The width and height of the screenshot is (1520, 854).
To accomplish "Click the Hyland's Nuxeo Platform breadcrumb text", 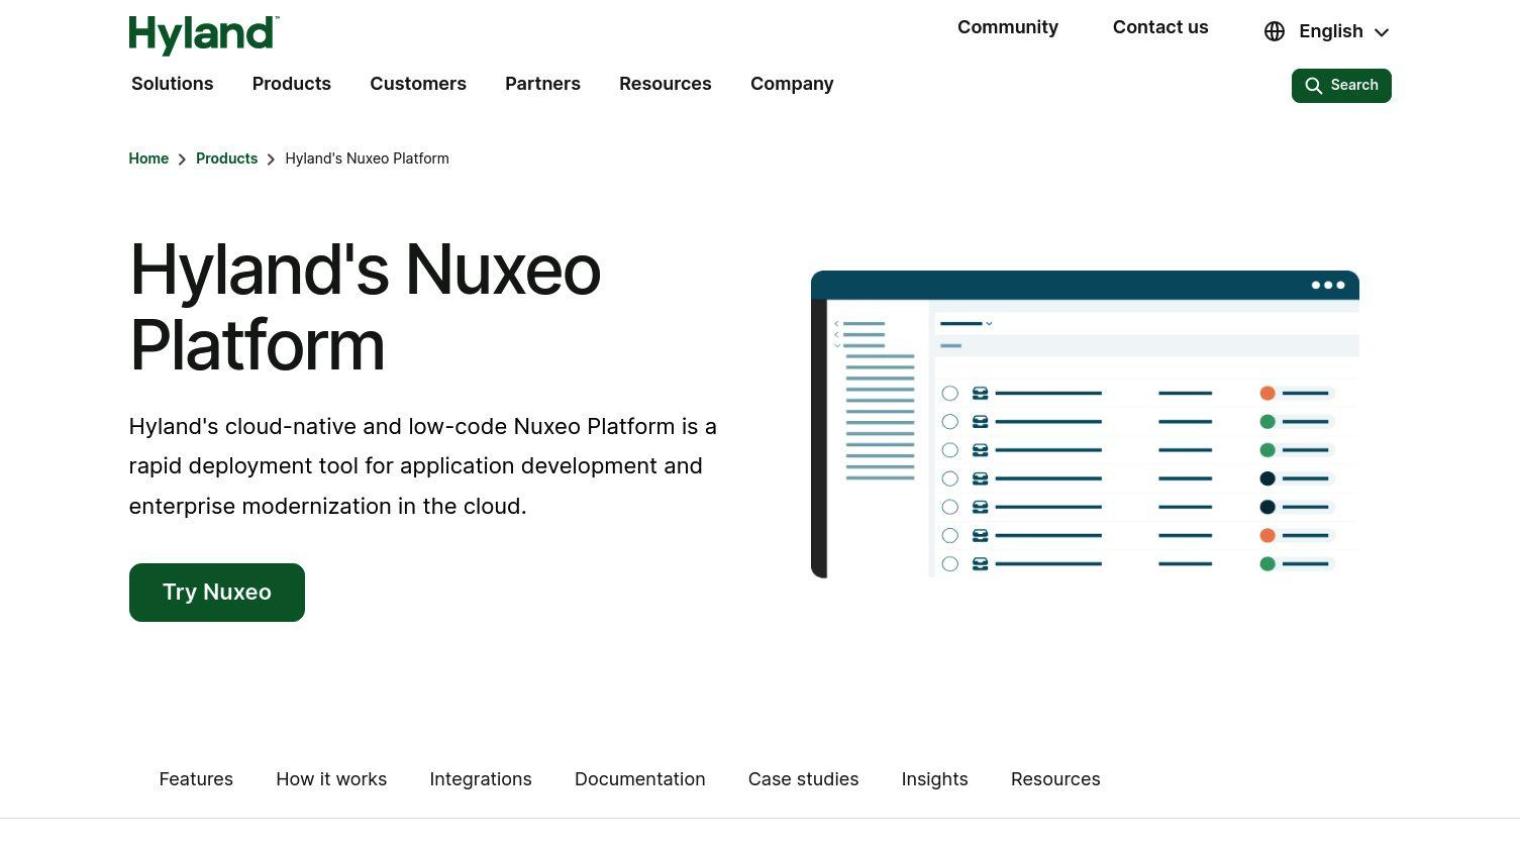I will pyautogui.click(x=367, y=159).
